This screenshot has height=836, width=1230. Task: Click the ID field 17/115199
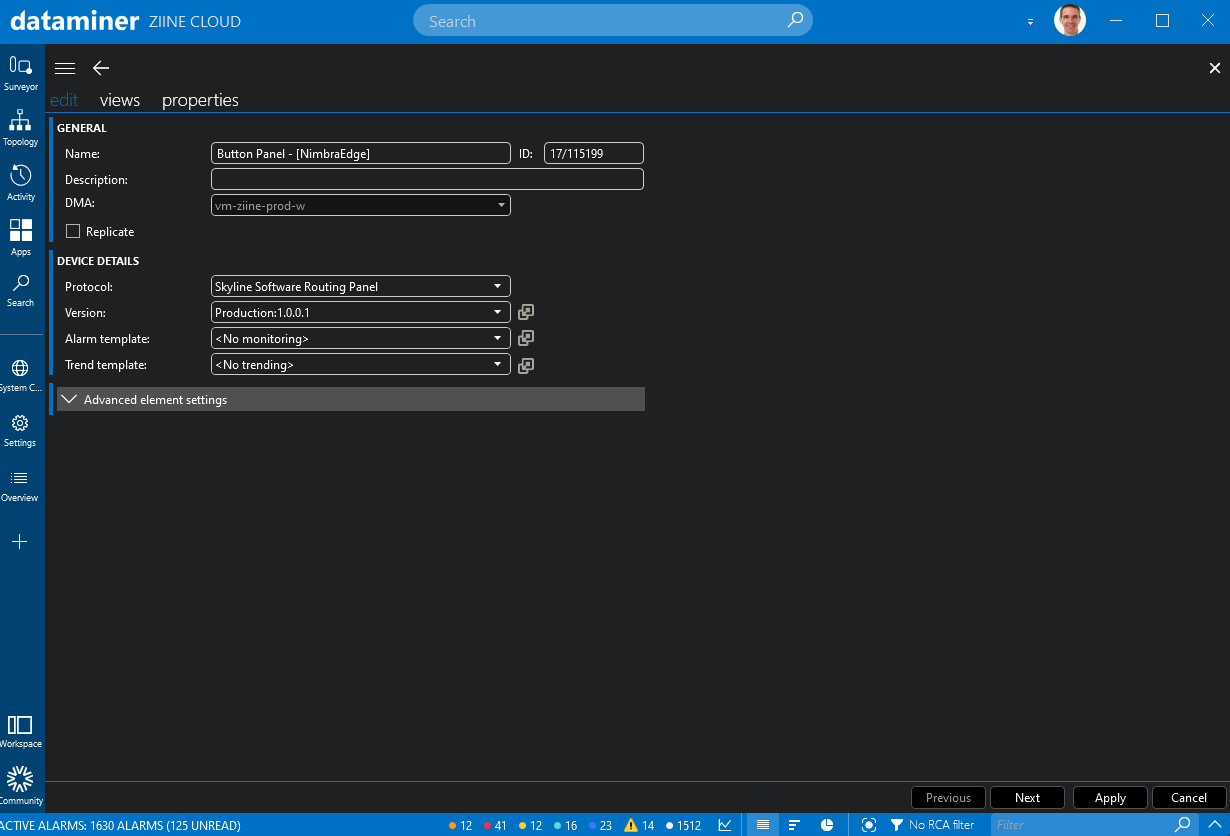(x=594, y=153)
